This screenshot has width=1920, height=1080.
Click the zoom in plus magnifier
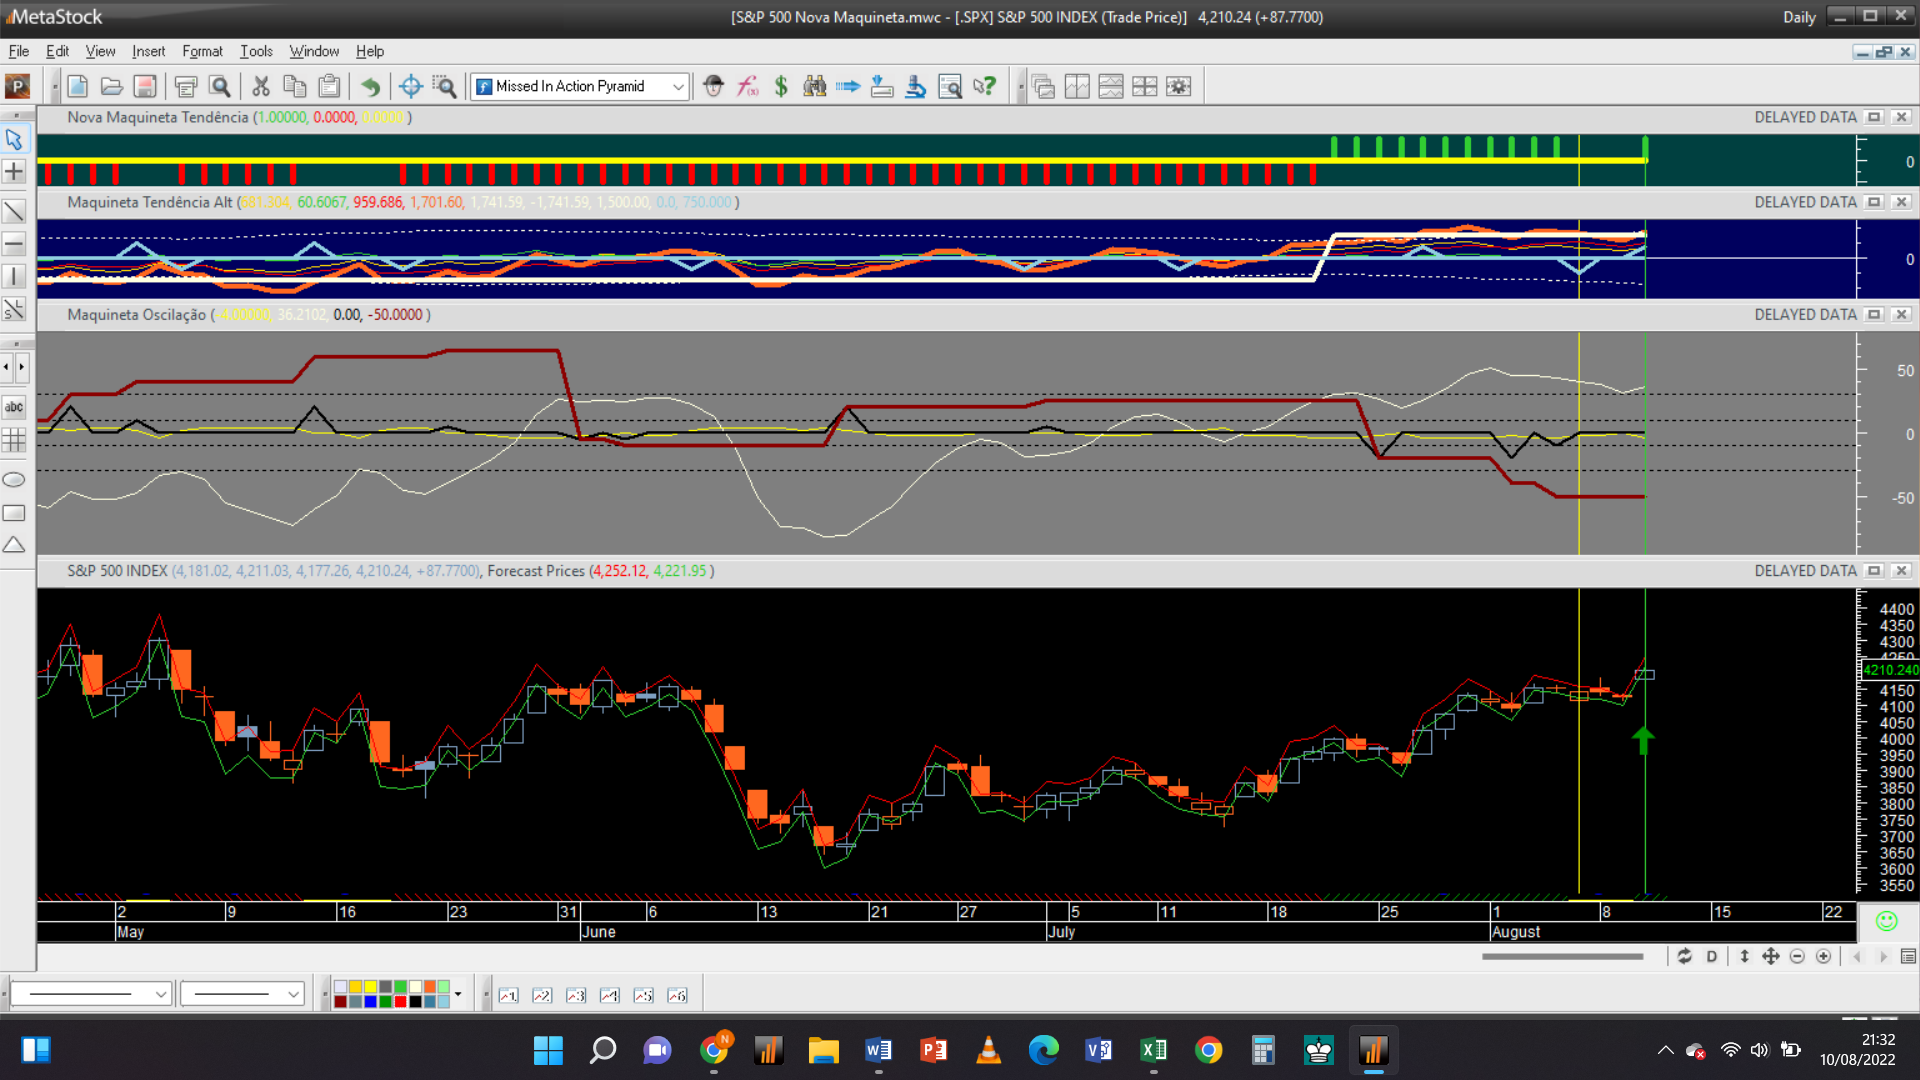[1823, 957]
